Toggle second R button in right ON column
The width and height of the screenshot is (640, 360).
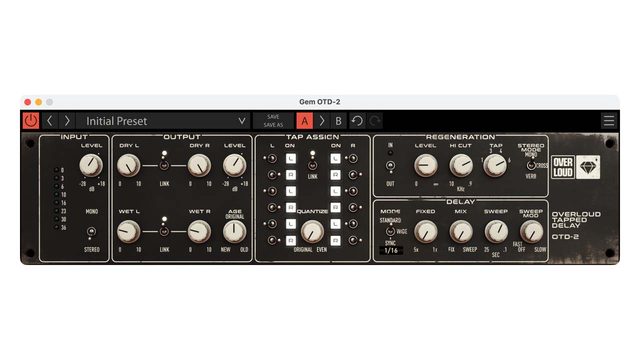tap(335, 207)
